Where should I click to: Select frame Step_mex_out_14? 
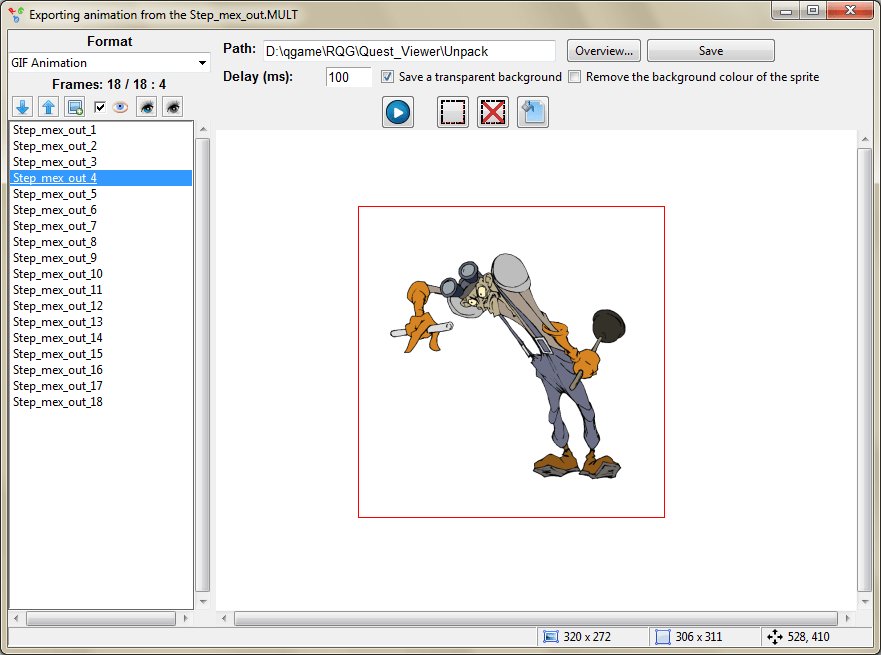pyautogui.click(x=101, y=338)
